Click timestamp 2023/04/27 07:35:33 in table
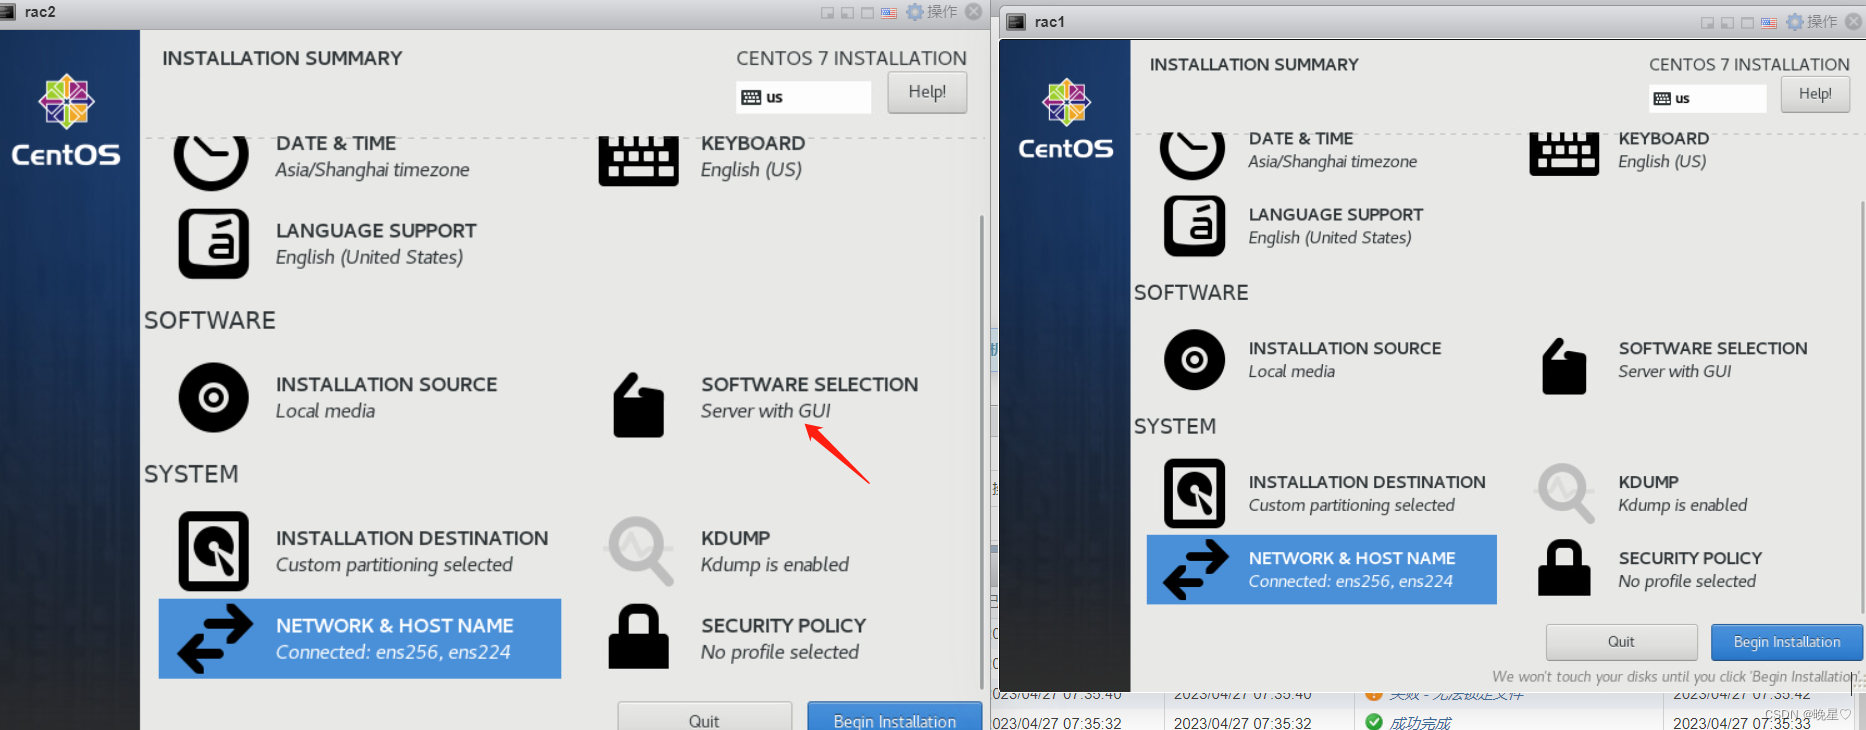The height and width of the screenshot is (730, 1866). [x=1742, y=723]
